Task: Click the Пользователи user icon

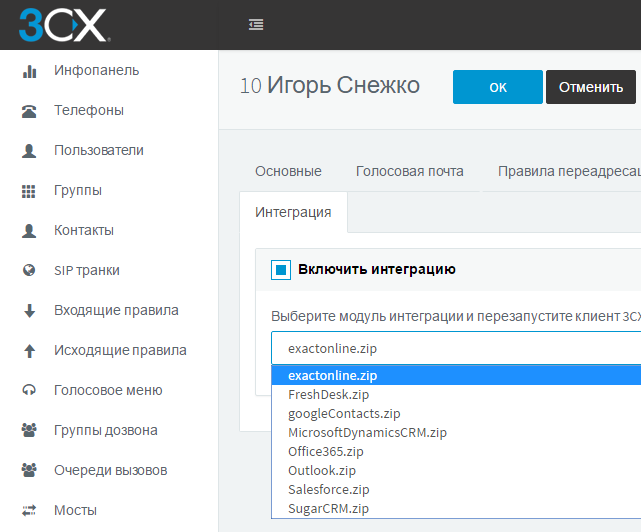Action: click(29, 150)
